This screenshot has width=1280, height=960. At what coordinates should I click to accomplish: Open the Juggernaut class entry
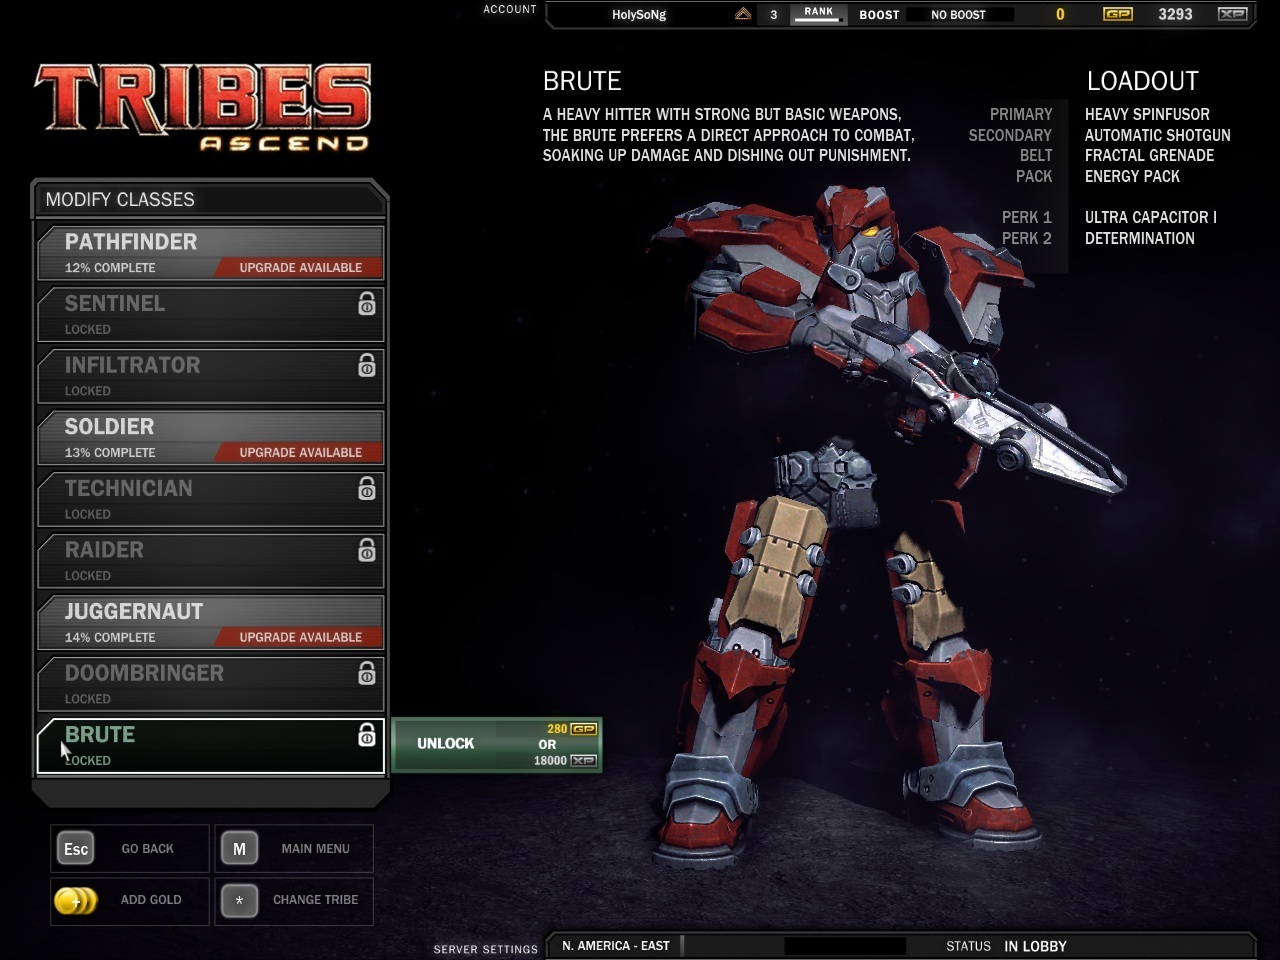click(x=210, y=622)
